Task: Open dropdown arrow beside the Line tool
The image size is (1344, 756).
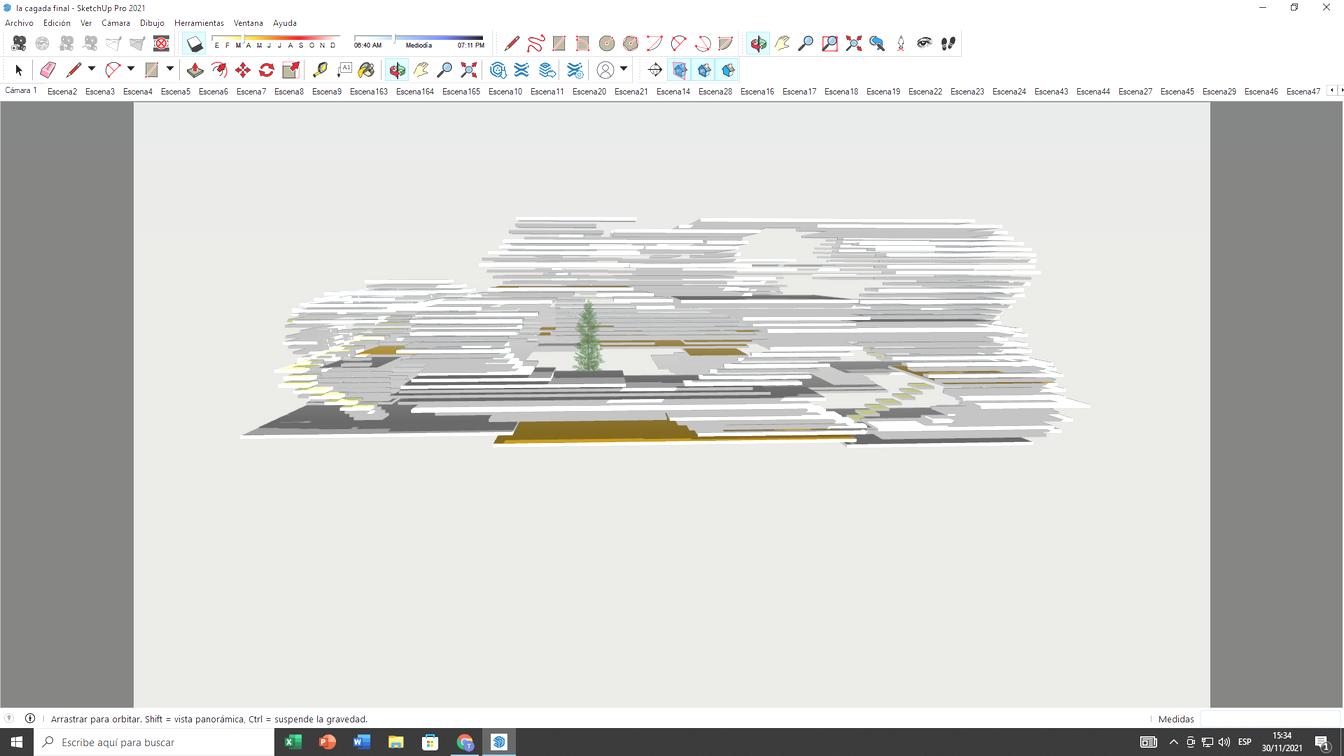Action: coord(91,69)
